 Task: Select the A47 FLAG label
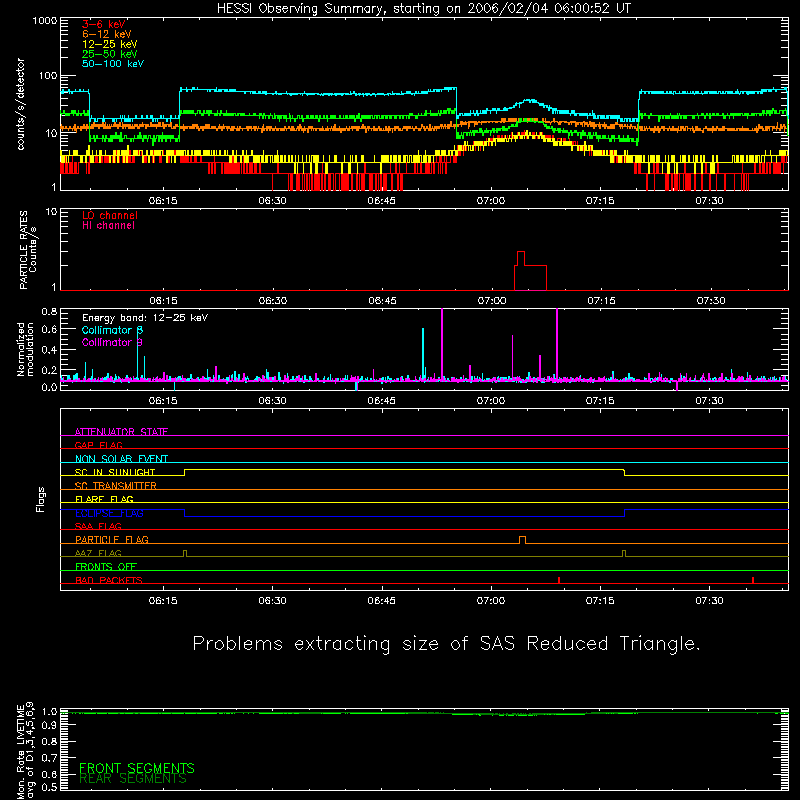(98, 553)
